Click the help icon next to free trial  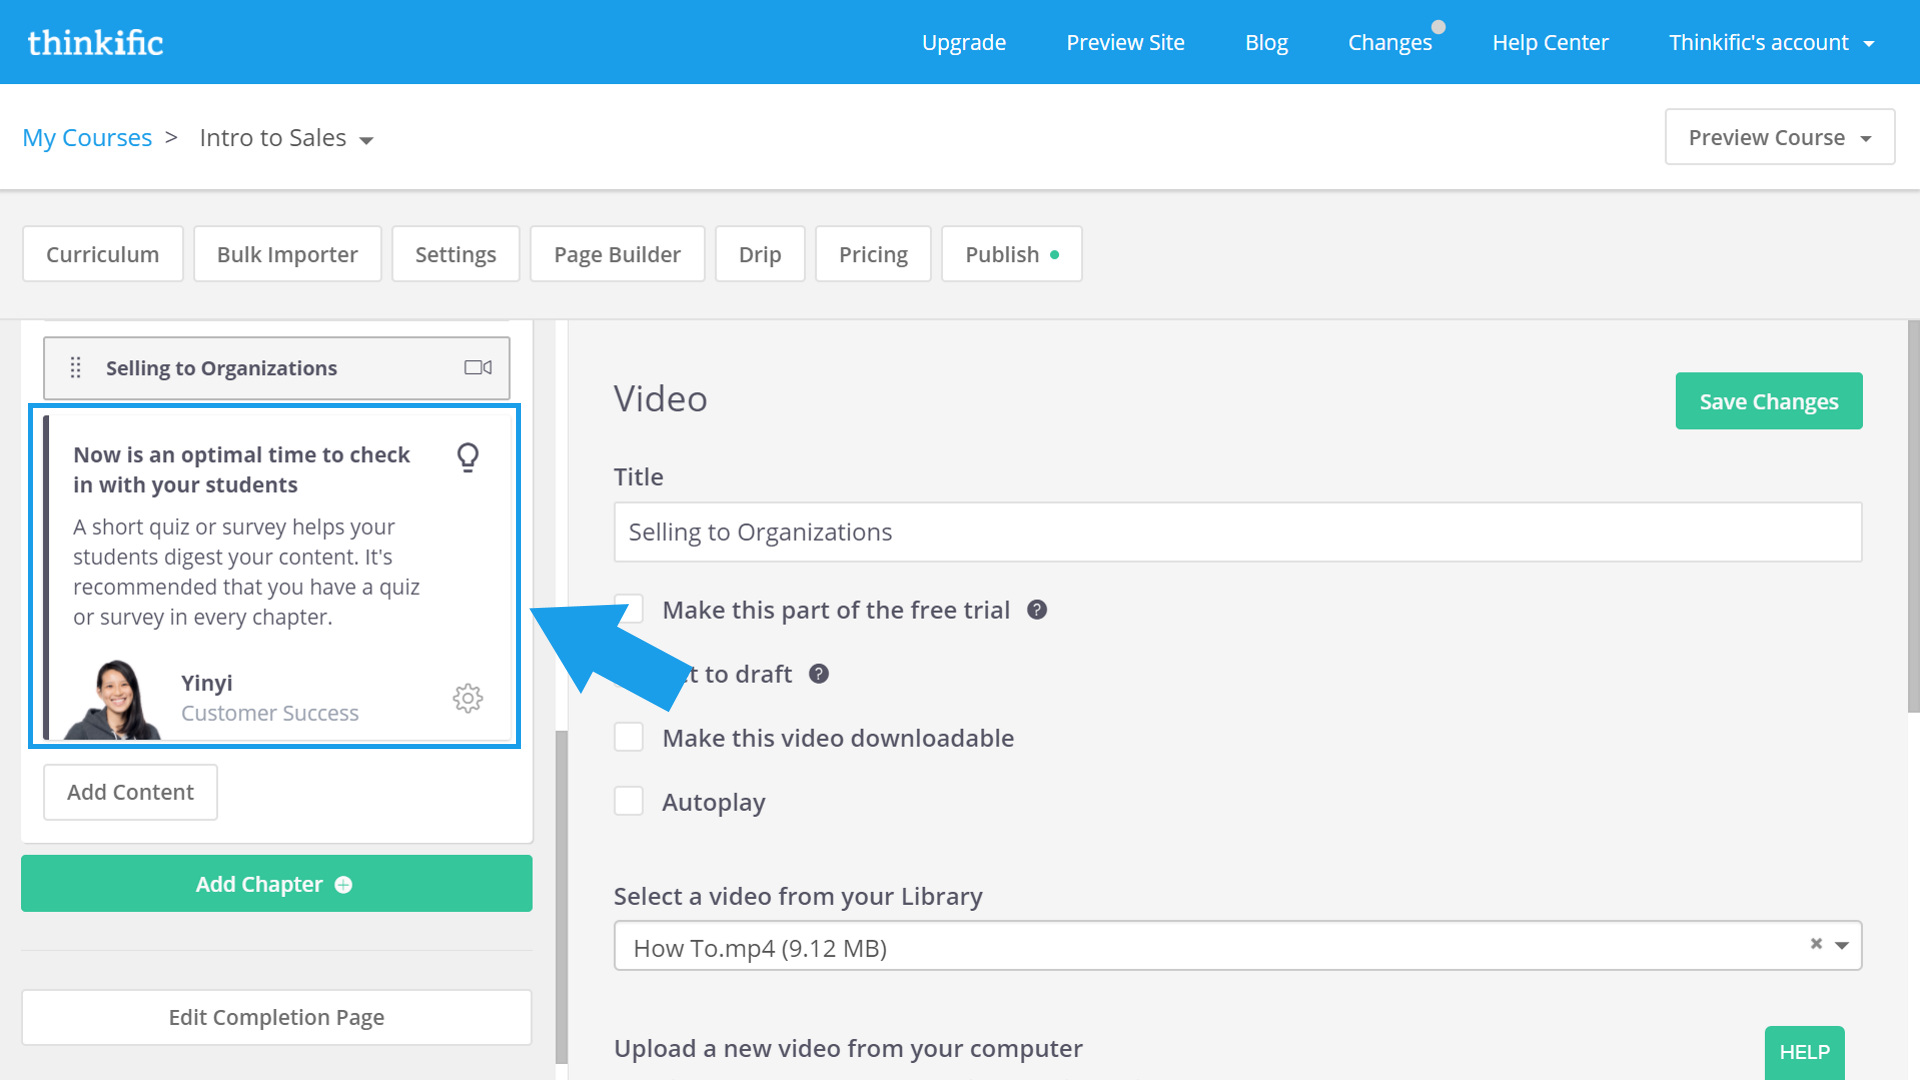coord(1037,610)
